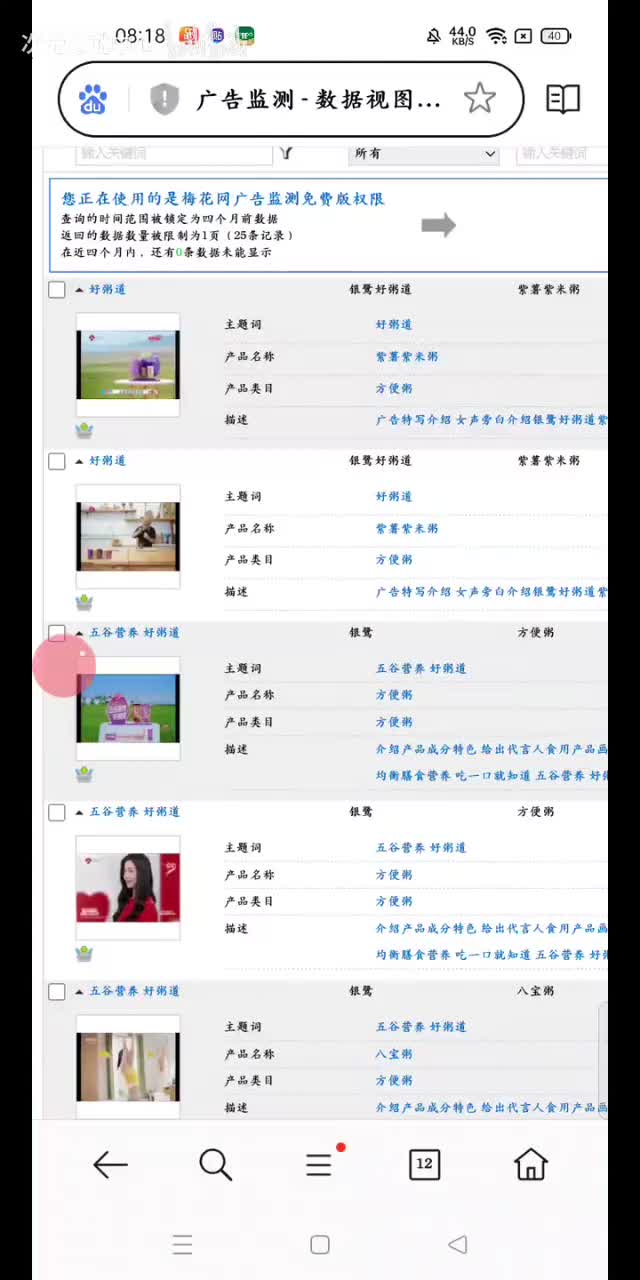The width and height of the screenshot is (640, 1280).
Task: Tap basket icon under purple porridge field thumbnail
Action: tap(84, 430)
